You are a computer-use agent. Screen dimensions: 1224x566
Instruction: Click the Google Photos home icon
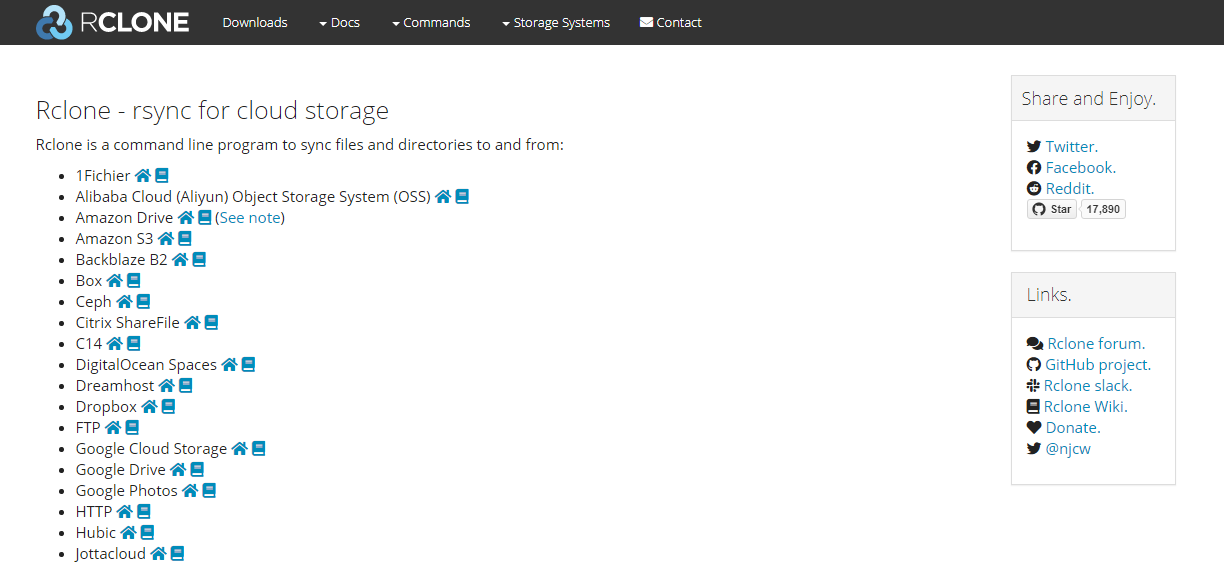[190, 491]
